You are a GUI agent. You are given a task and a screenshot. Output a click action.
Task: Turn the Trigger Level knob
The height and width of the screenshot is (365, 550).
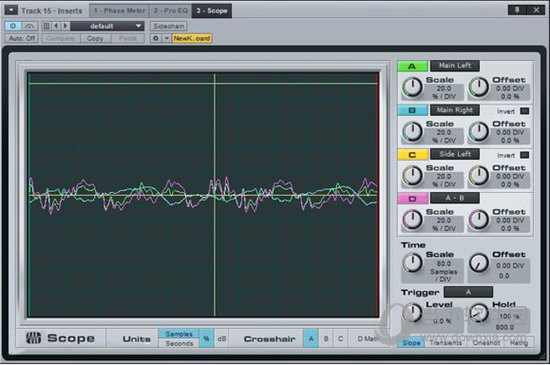point(412,313)
